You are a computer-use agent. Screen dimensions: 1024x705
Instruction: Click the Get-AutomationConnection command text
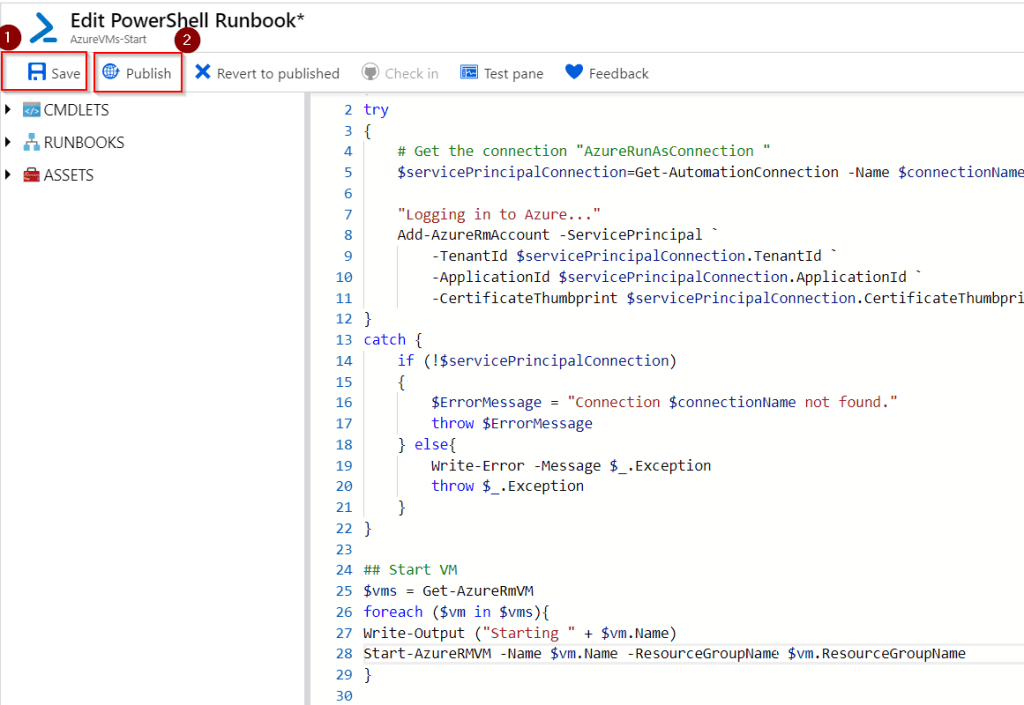point(737,172)
